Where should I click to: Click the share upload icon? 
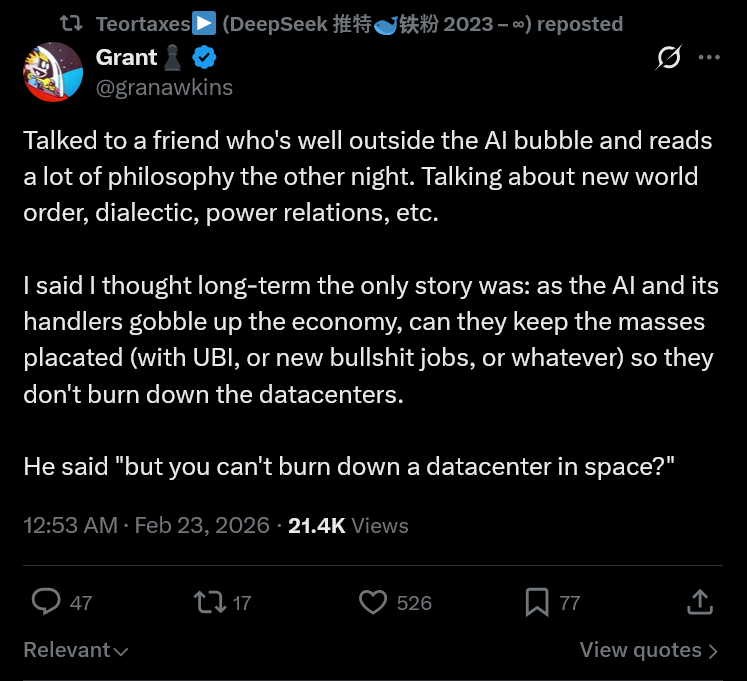coord(700,601)
